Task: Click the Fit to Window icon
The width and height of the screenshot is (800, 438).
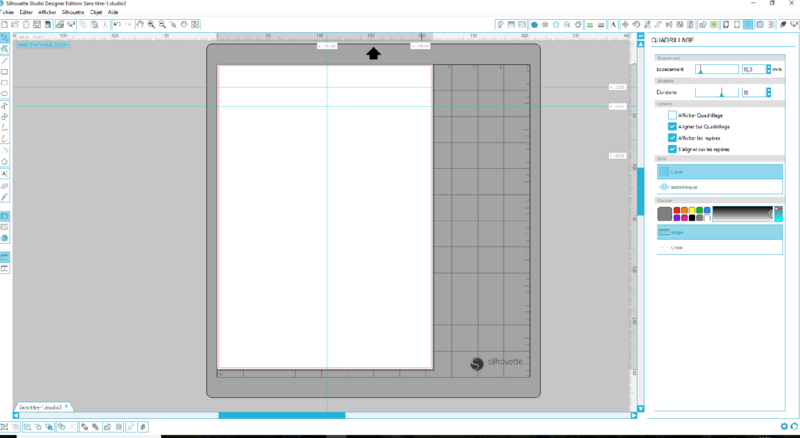Action: [x=195, y=25]
